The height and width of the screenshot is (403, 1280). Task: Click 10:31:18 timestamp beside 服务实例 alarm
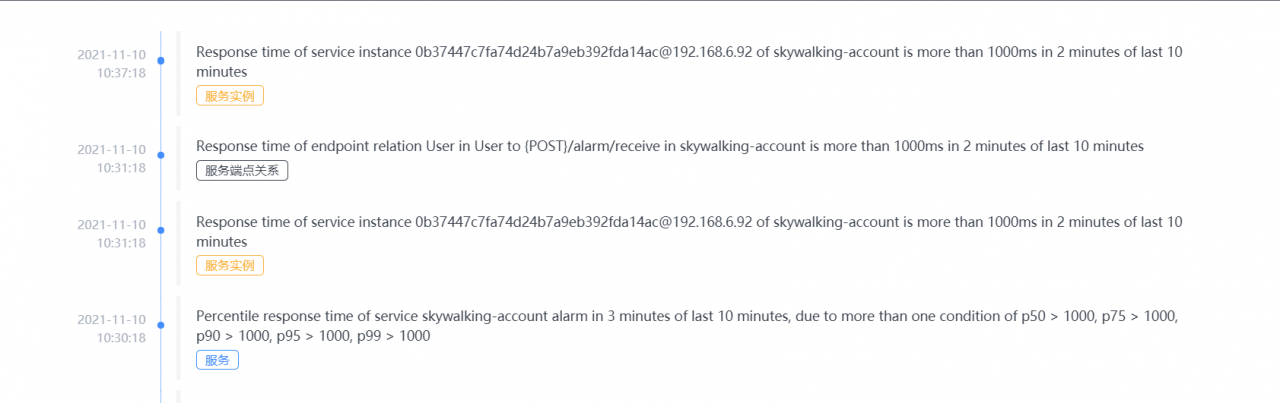click(112, 233)
